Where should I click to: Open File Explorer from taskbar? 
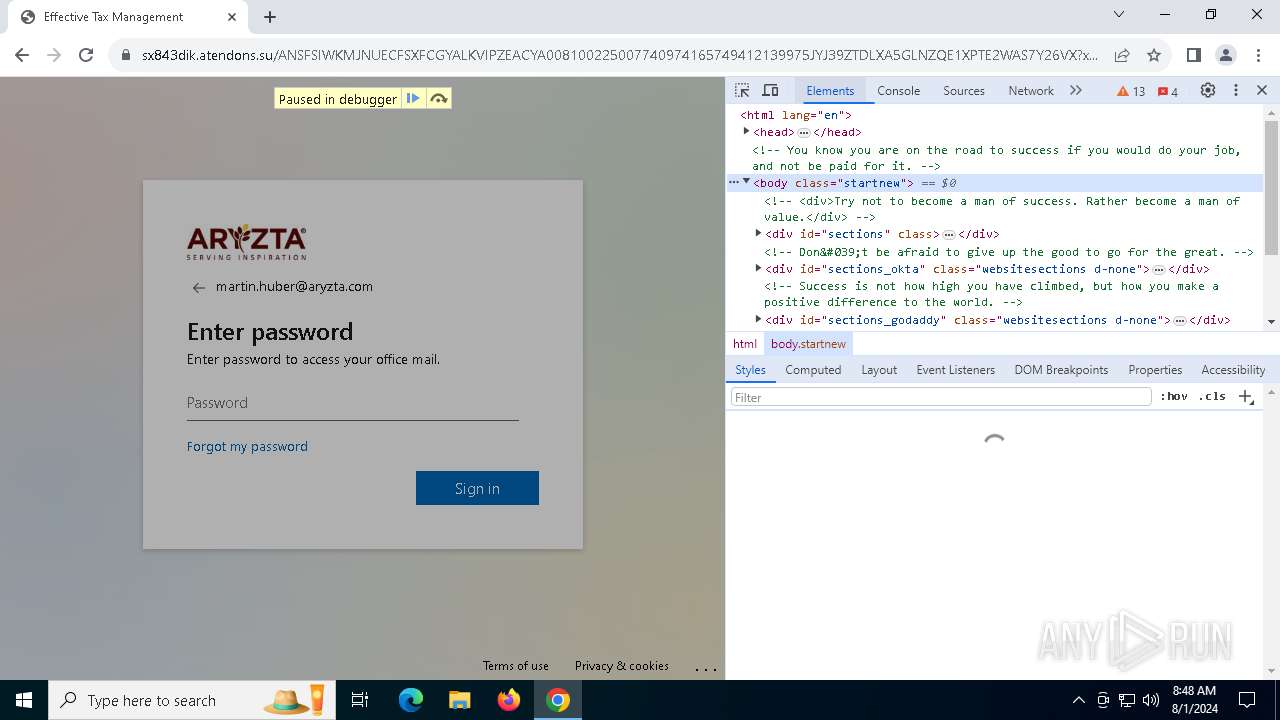point(459,700)
